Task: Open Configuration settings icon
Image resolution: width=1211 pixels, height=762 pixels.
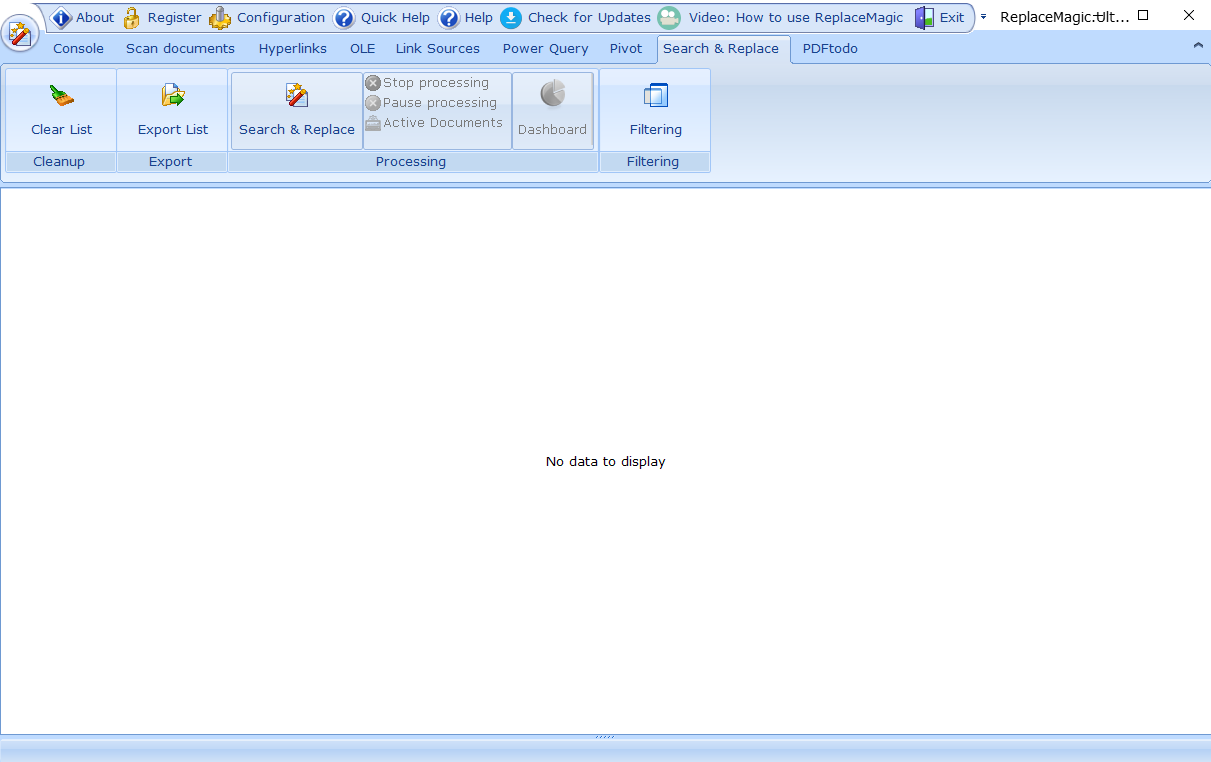Action: click(220, 18)
